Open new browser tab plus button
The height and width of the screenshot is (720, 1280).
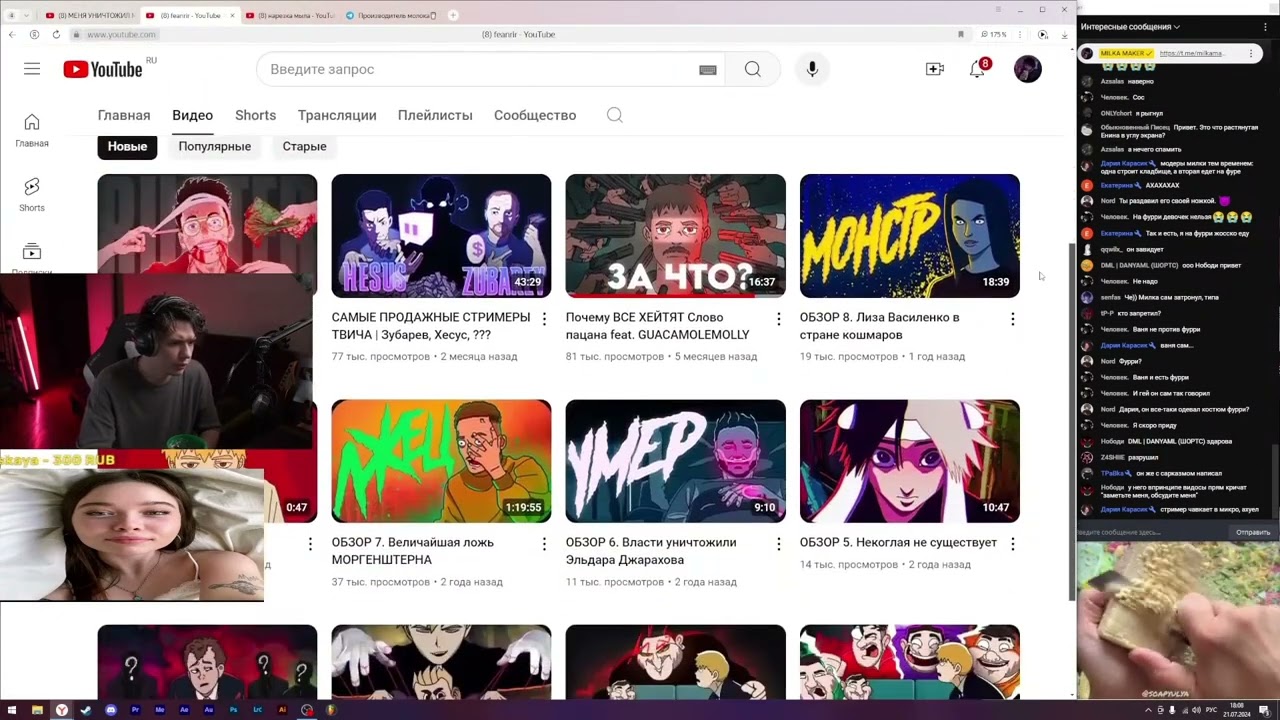453,15
